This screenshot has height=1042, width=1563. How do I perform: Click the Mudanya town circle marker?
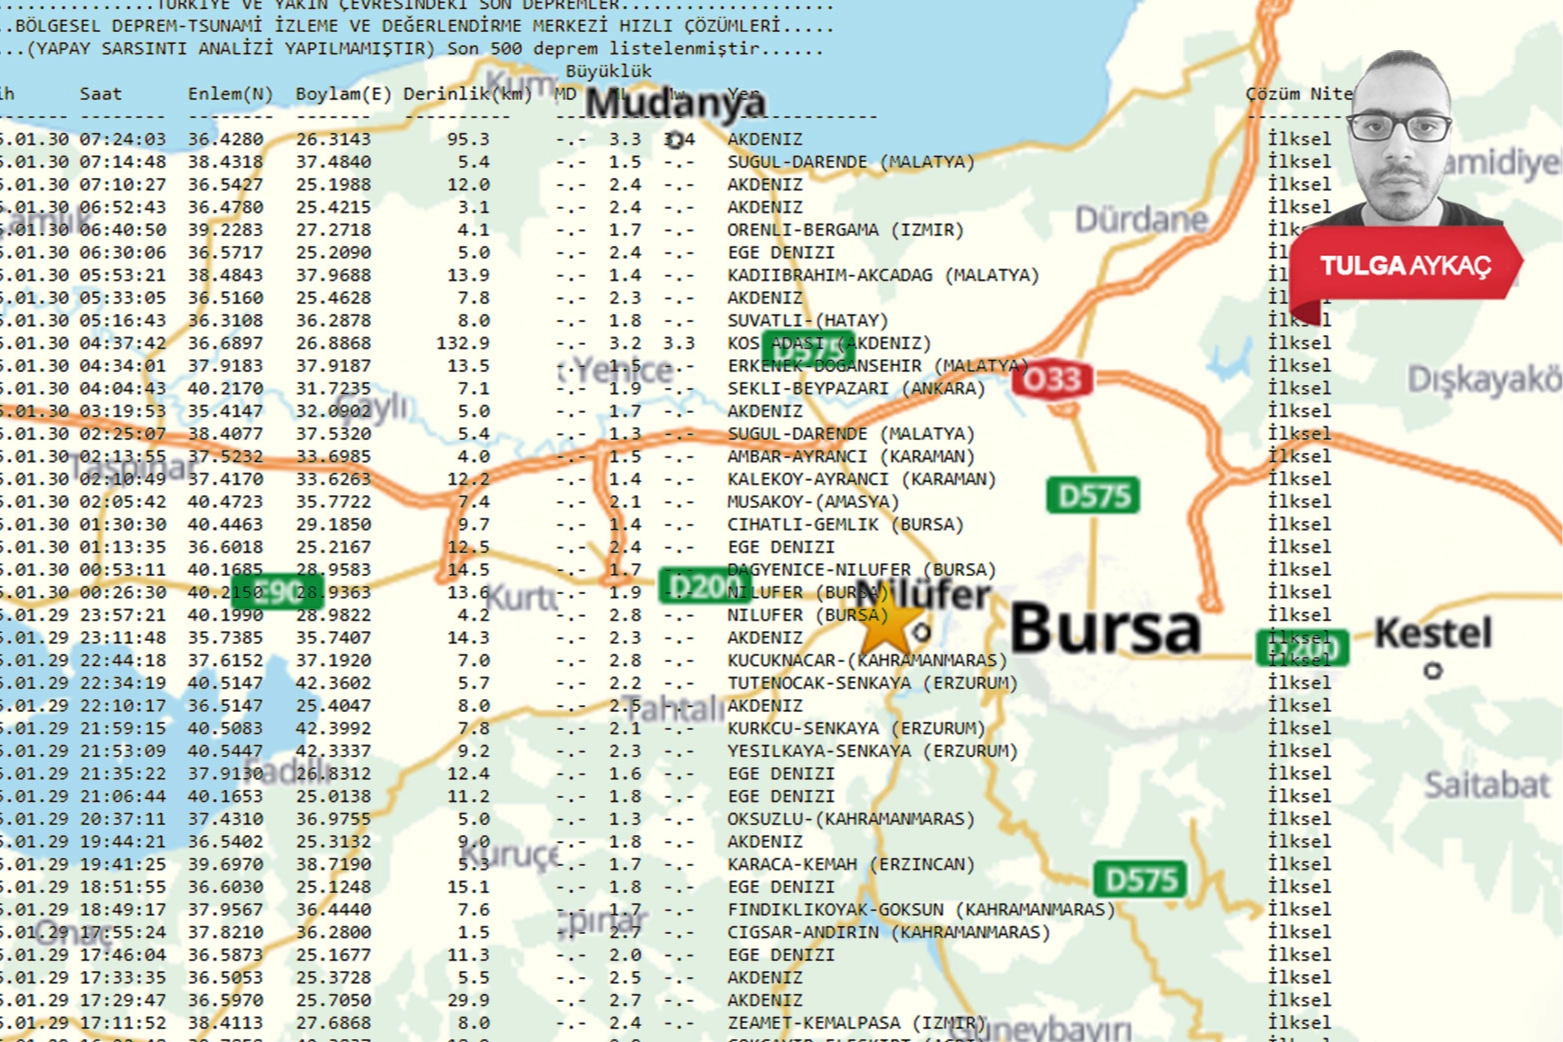676,139
